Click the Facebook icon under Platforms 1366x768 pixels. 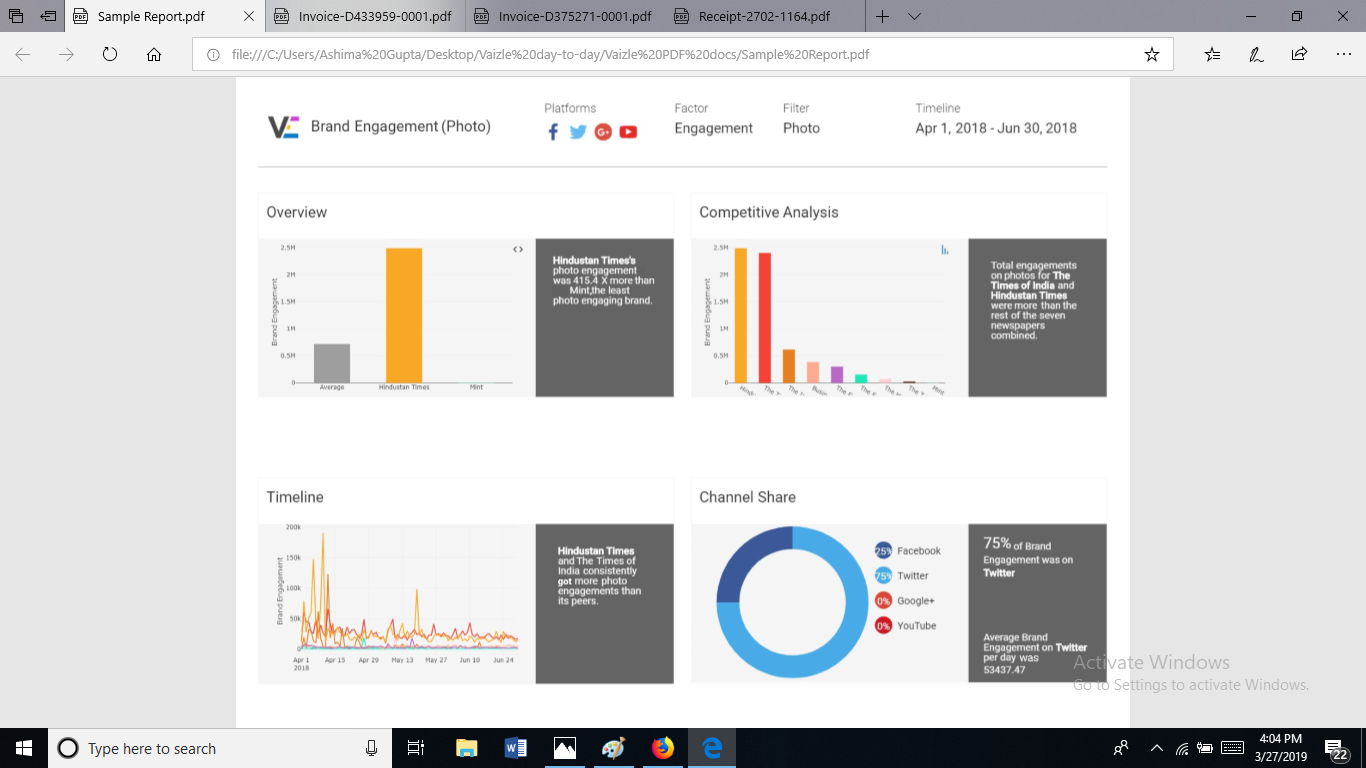pos(553,132)
